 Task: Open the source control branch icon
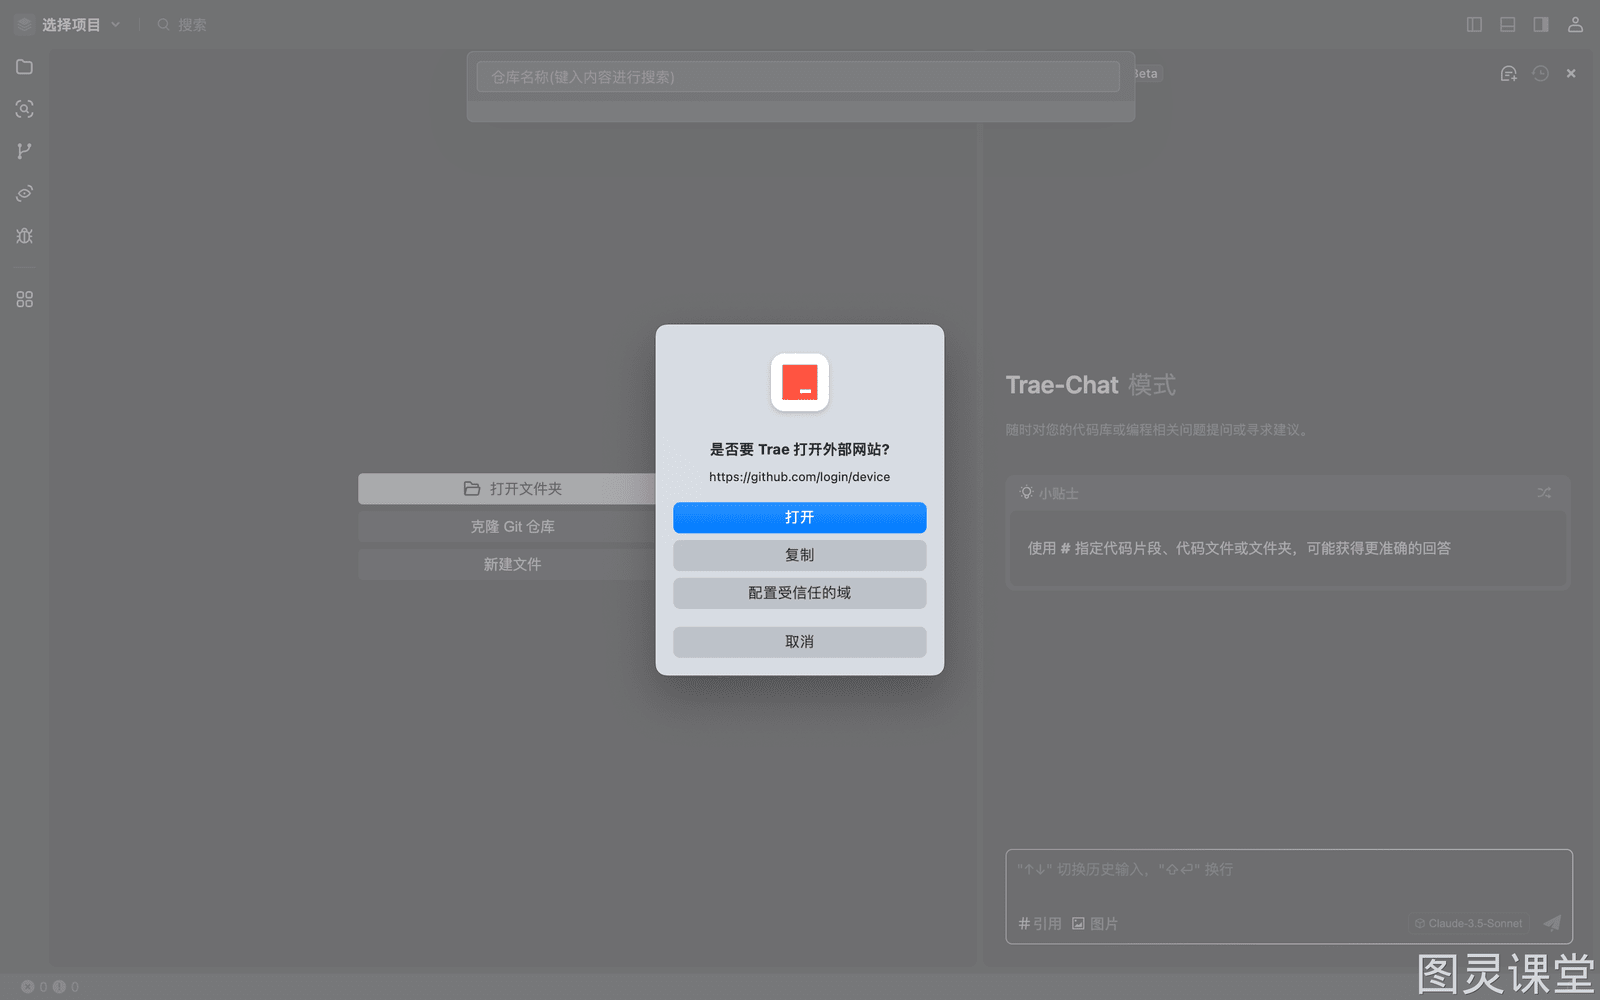click(x=25, y=151)
